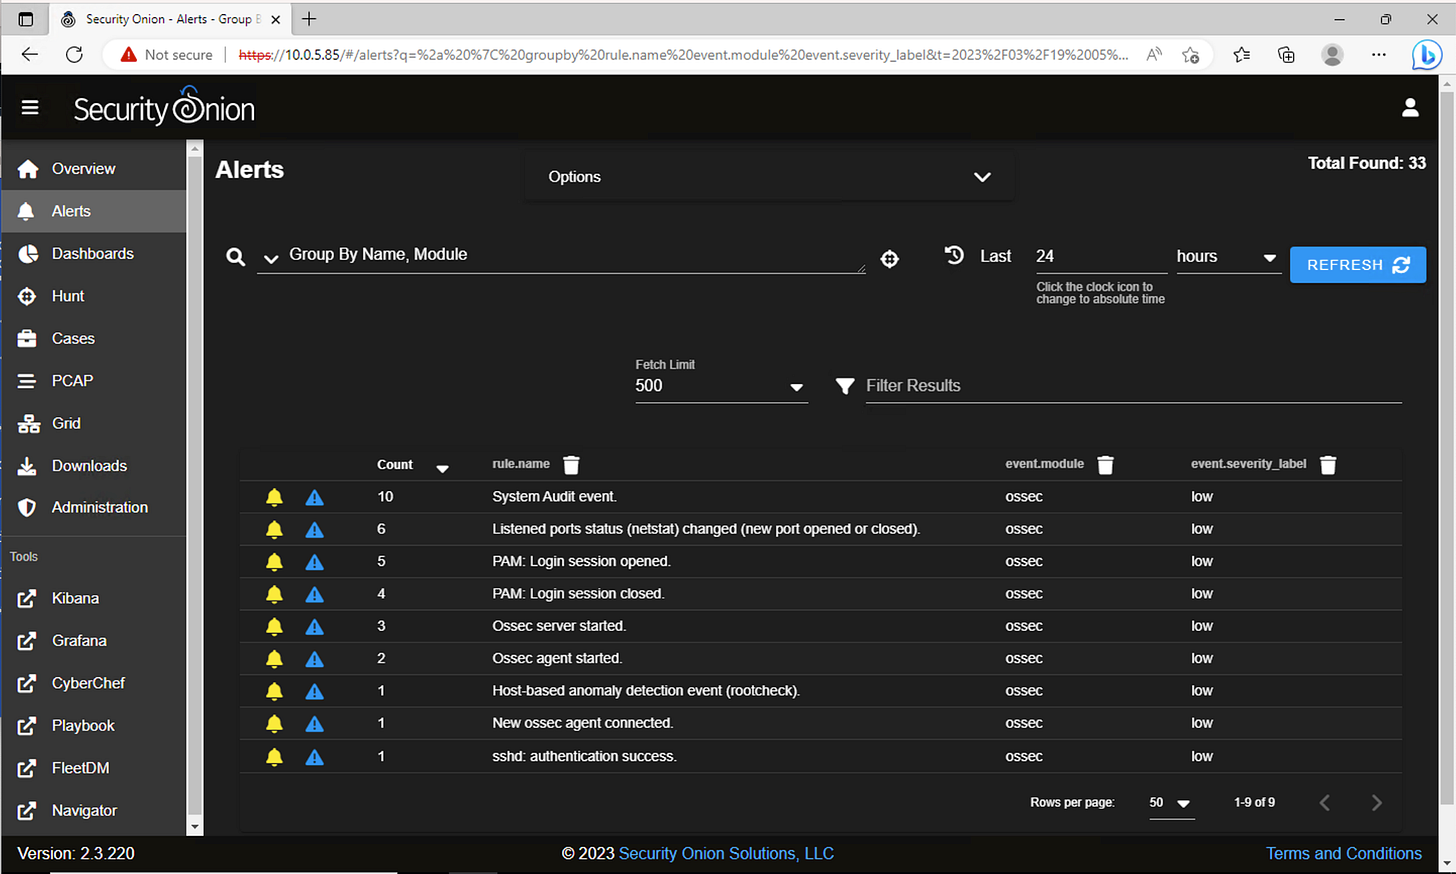Open the Fetch Limit 500 dropdown
Image resolution: width=1456 pixels, height=874 pixels.
(721, 386)
